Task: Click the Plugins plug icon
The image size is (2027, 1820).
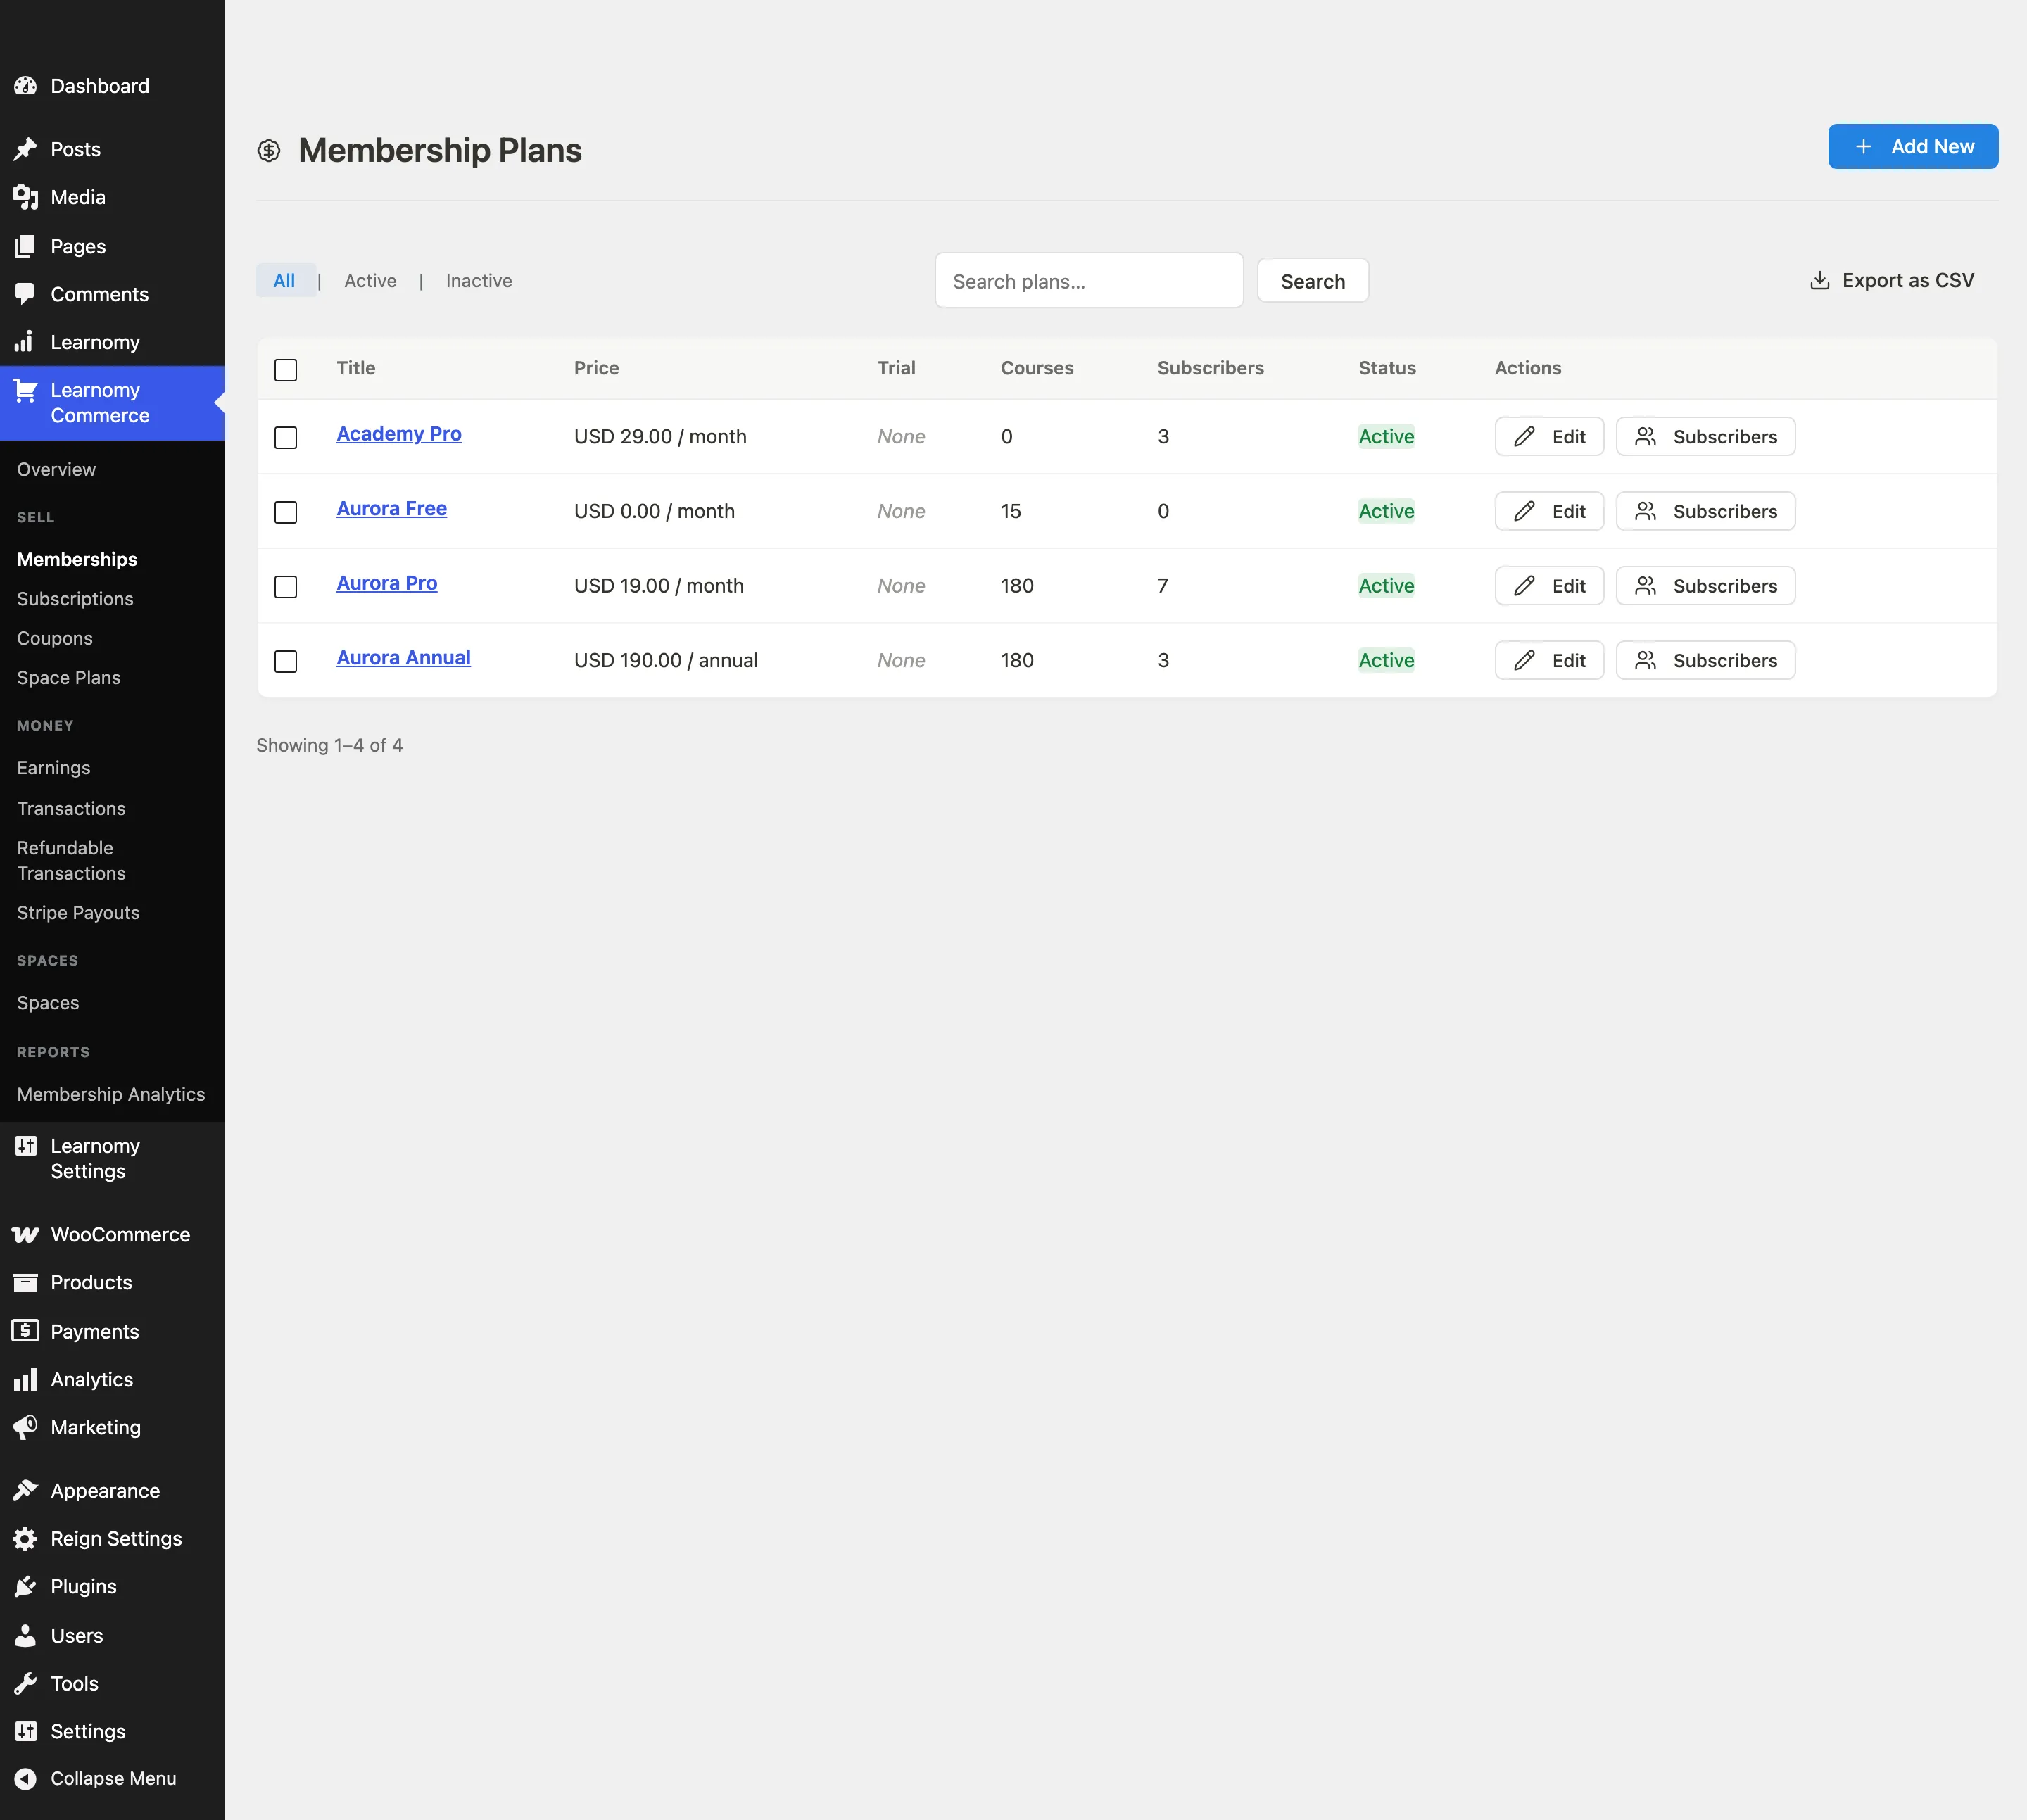Action: (x=25, y=1587)
